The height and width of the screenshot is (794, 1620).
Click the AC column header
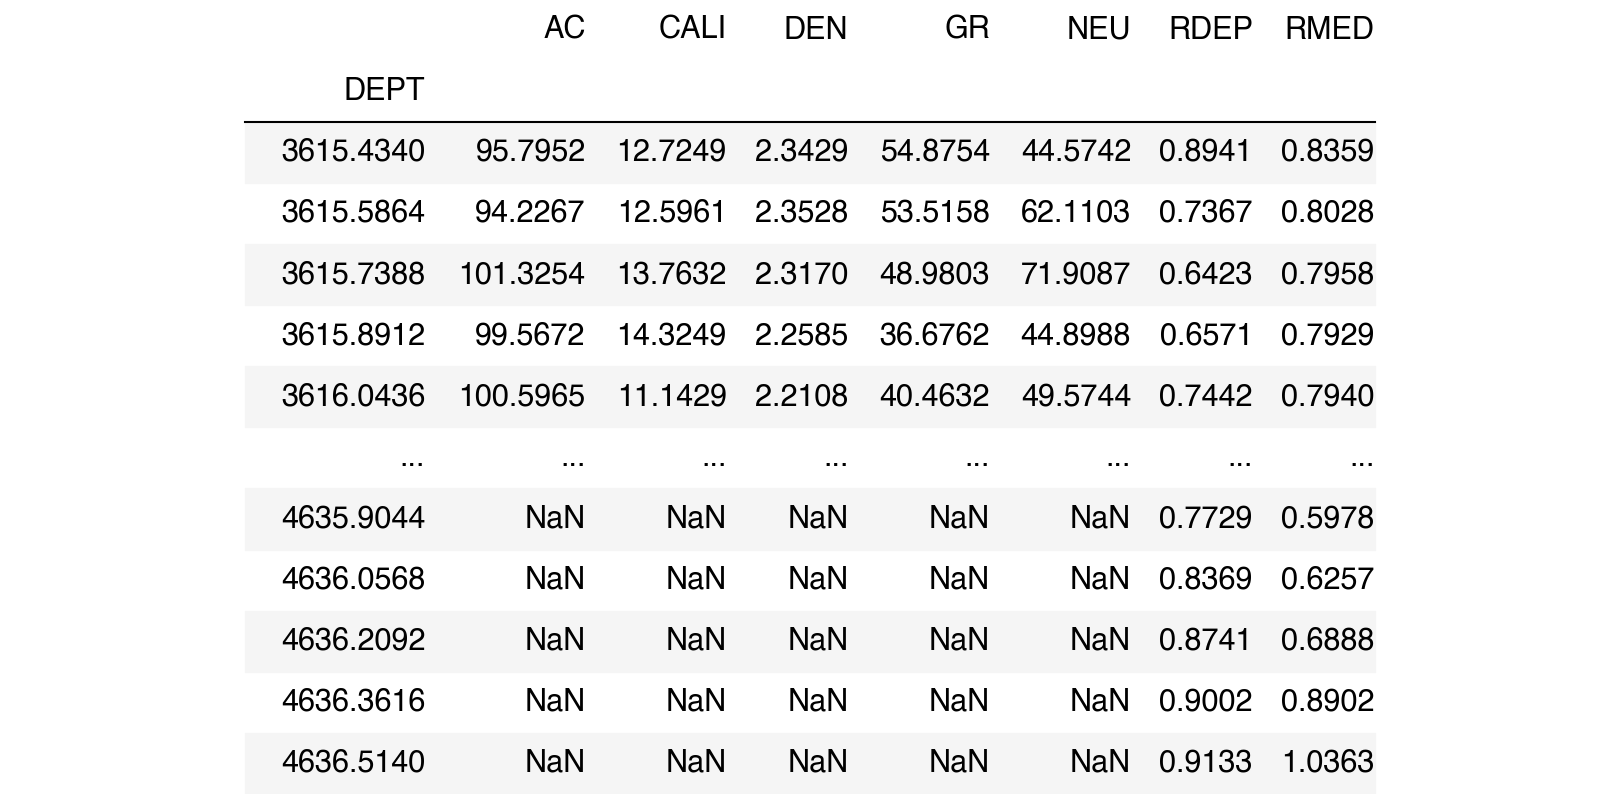coord(564,28)
